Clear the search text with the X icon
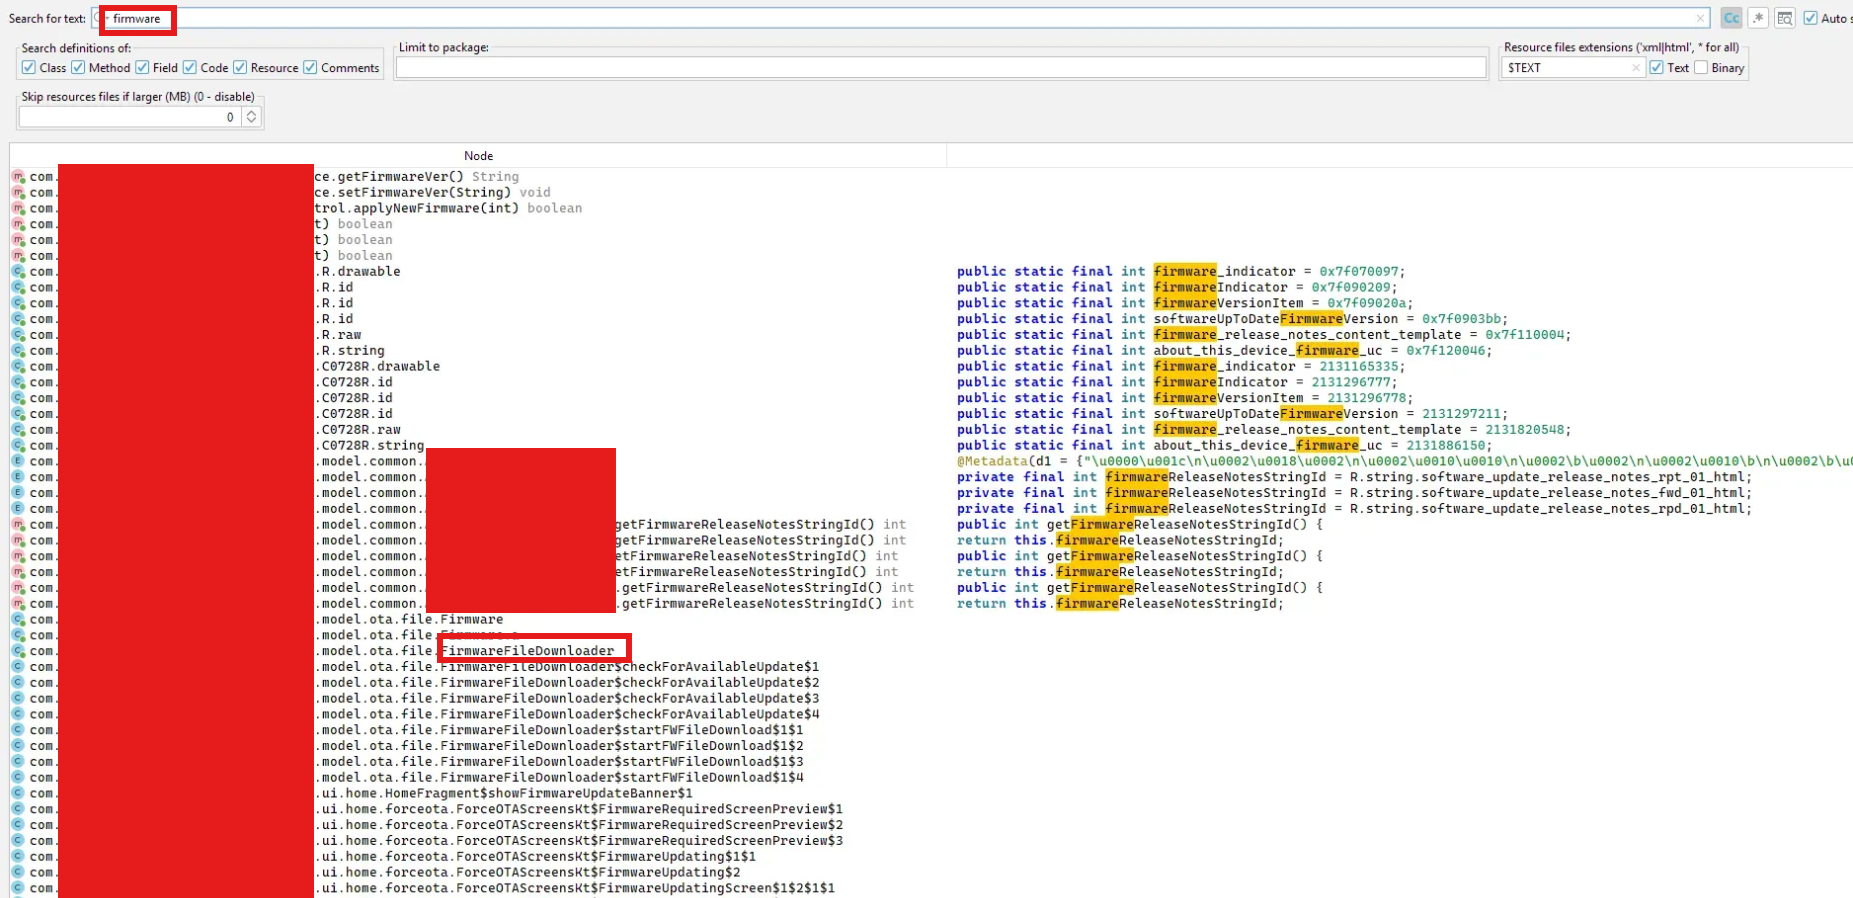This screenshot has height=898, width=1853. (1700, 18)
